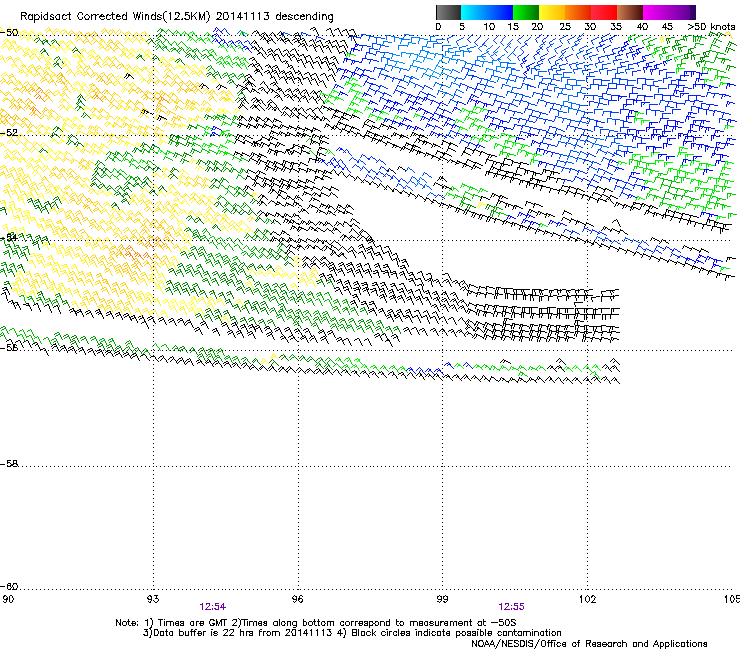Click the 'Data buffer is 22 hrs' note line
Image resolution: width=740 pixels, height=650 pixels.
[352, 633]
